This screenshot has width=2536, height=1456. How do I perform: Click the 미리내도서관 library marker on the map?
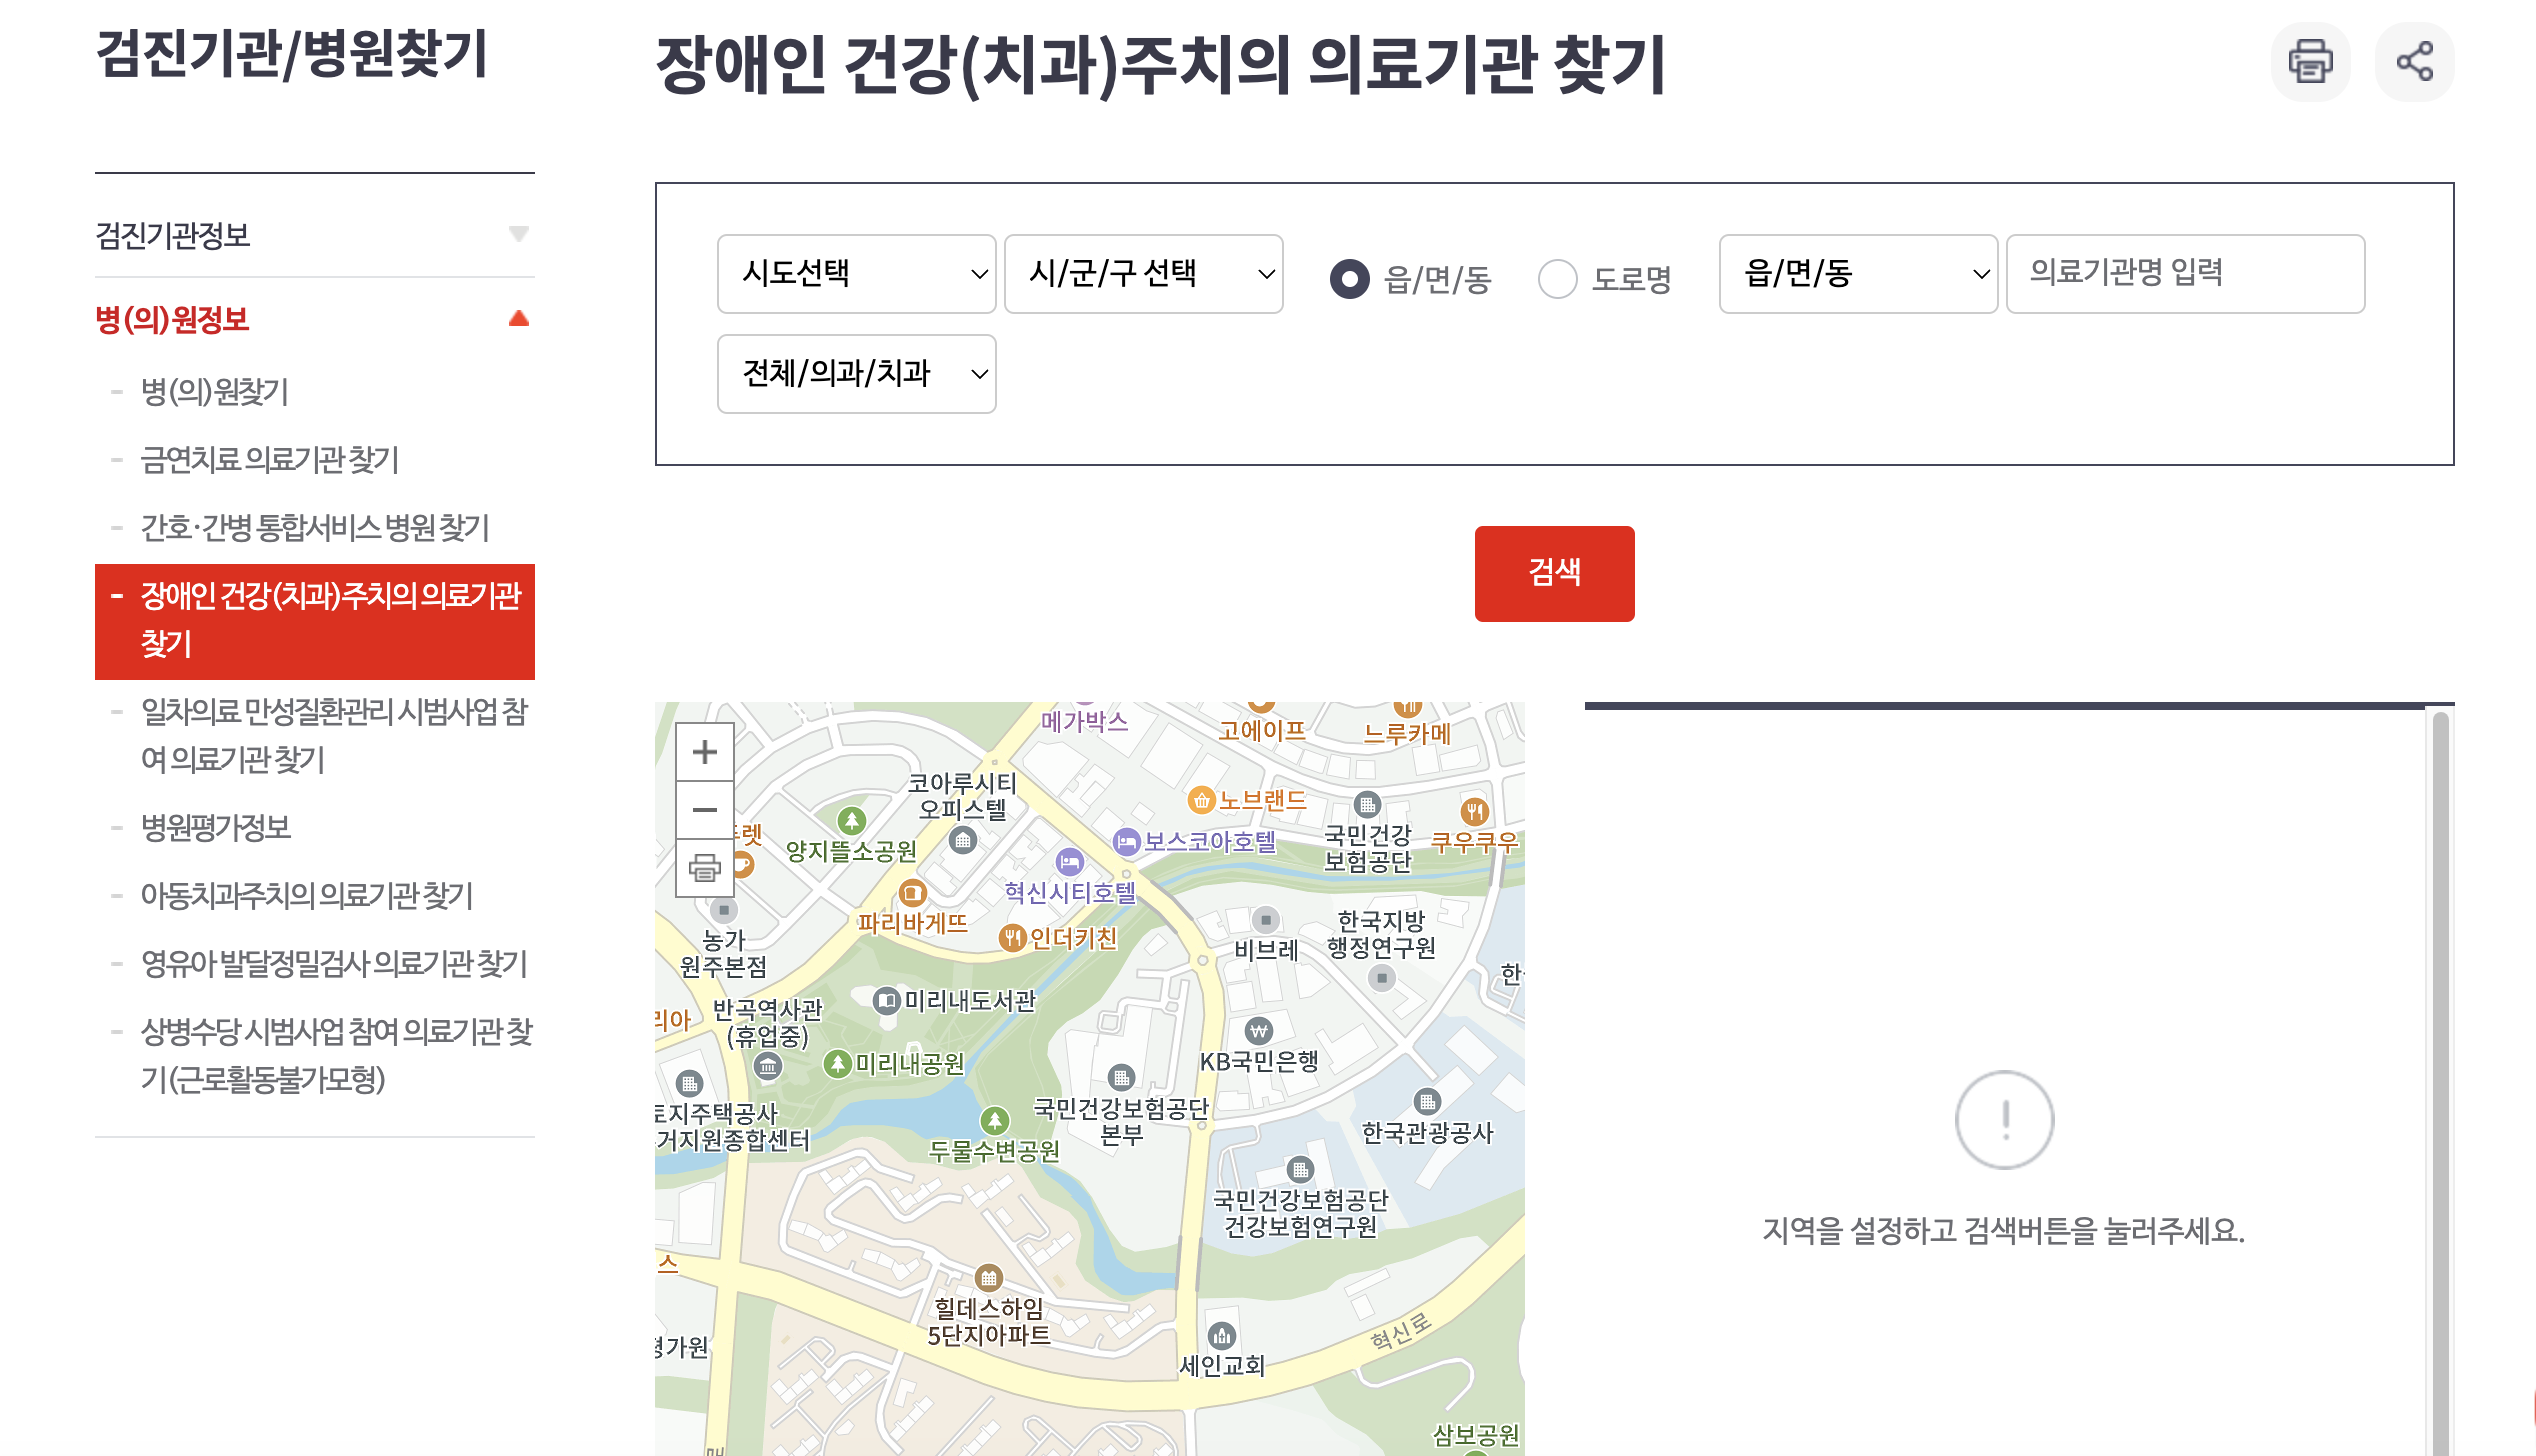886,1000
